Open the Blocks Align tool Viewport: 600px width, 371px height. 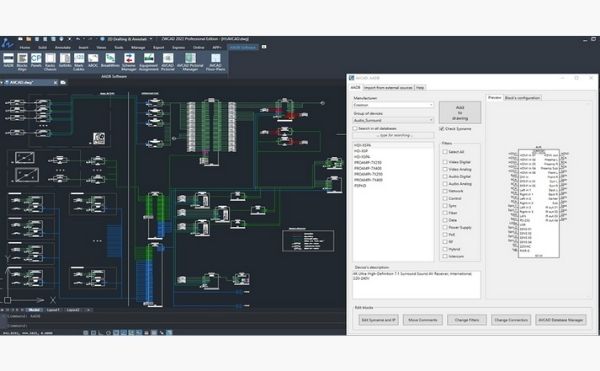tap(22, 62)
